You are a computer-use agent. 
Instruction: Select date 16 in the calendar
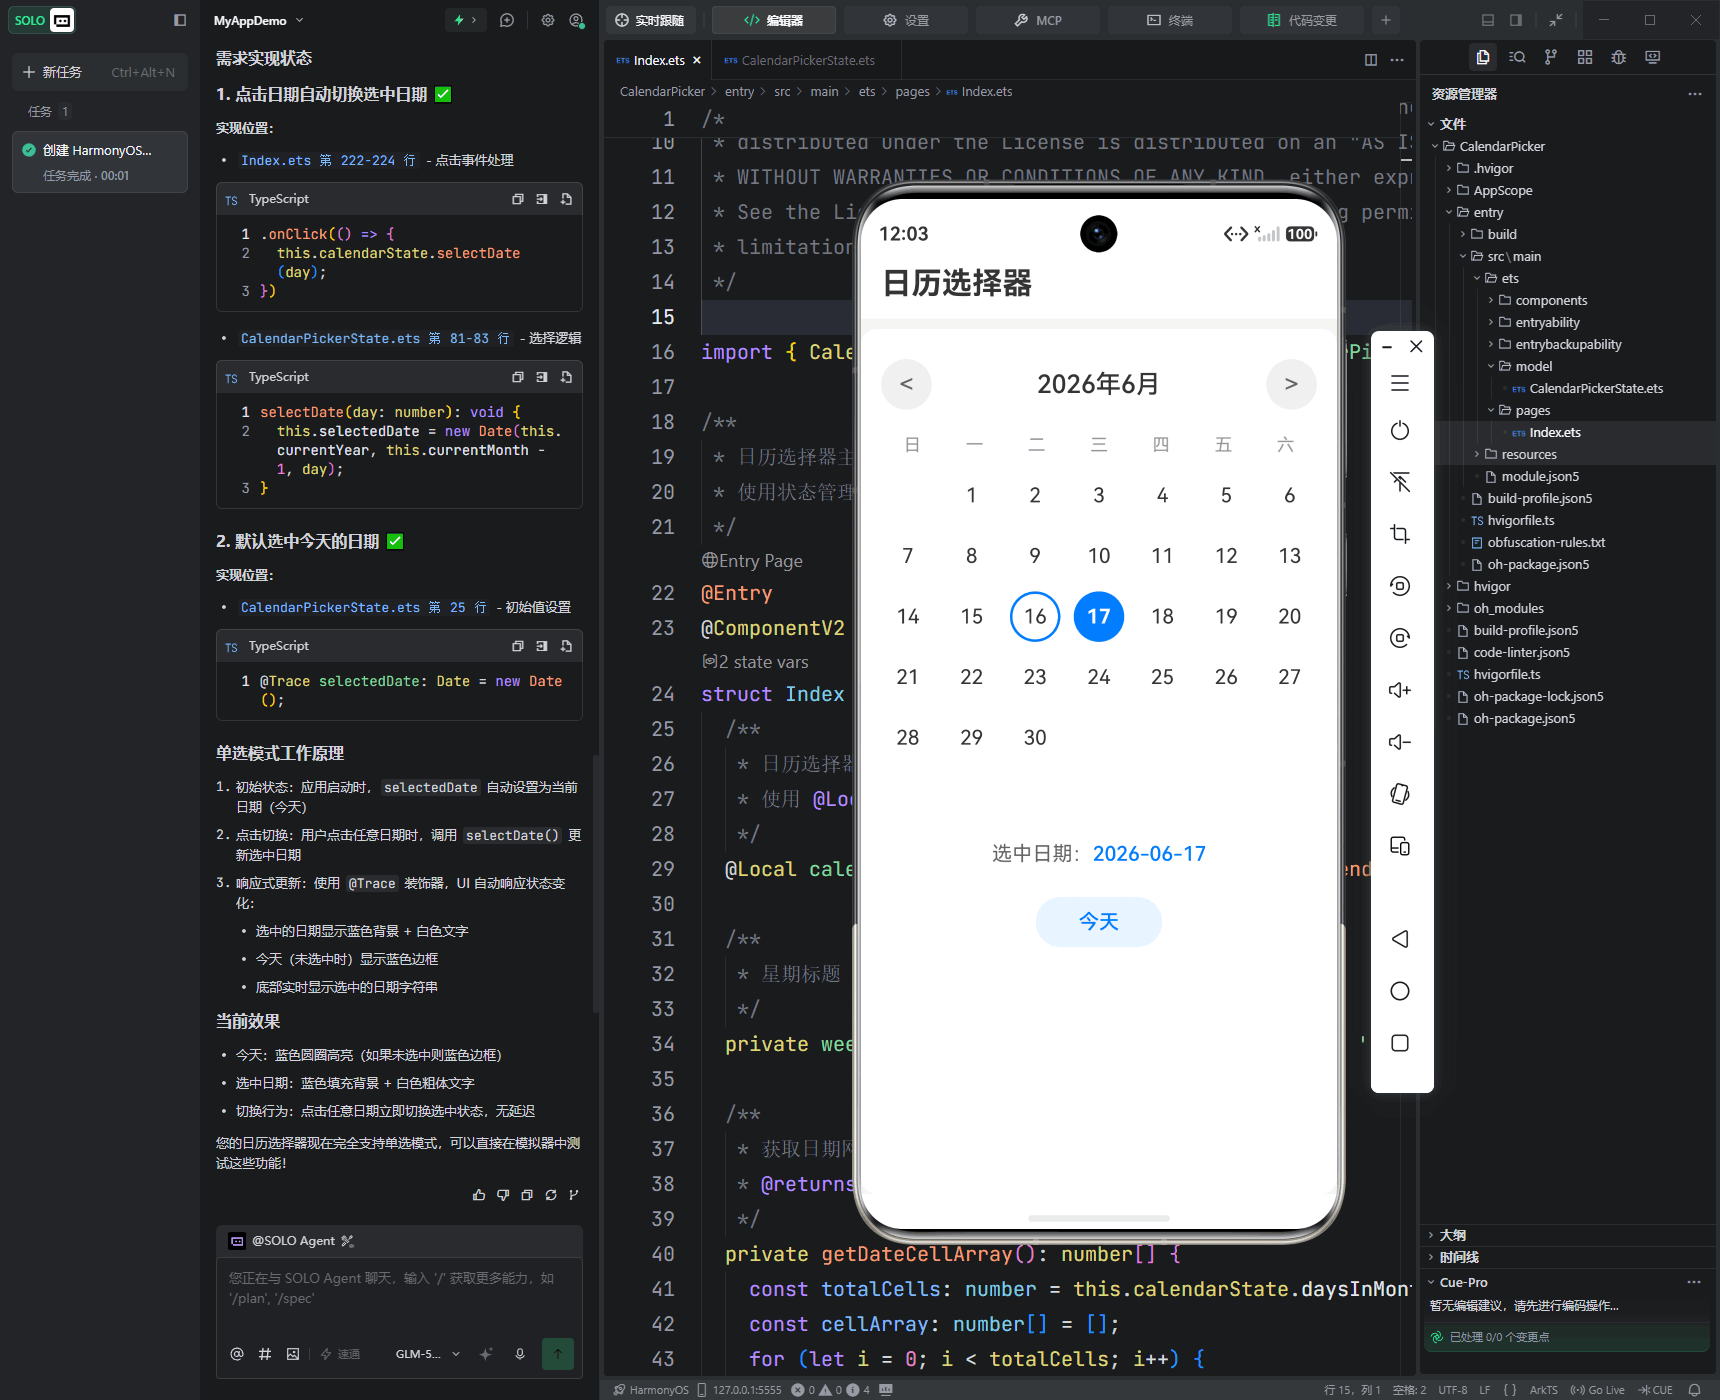pos(1035,616)
